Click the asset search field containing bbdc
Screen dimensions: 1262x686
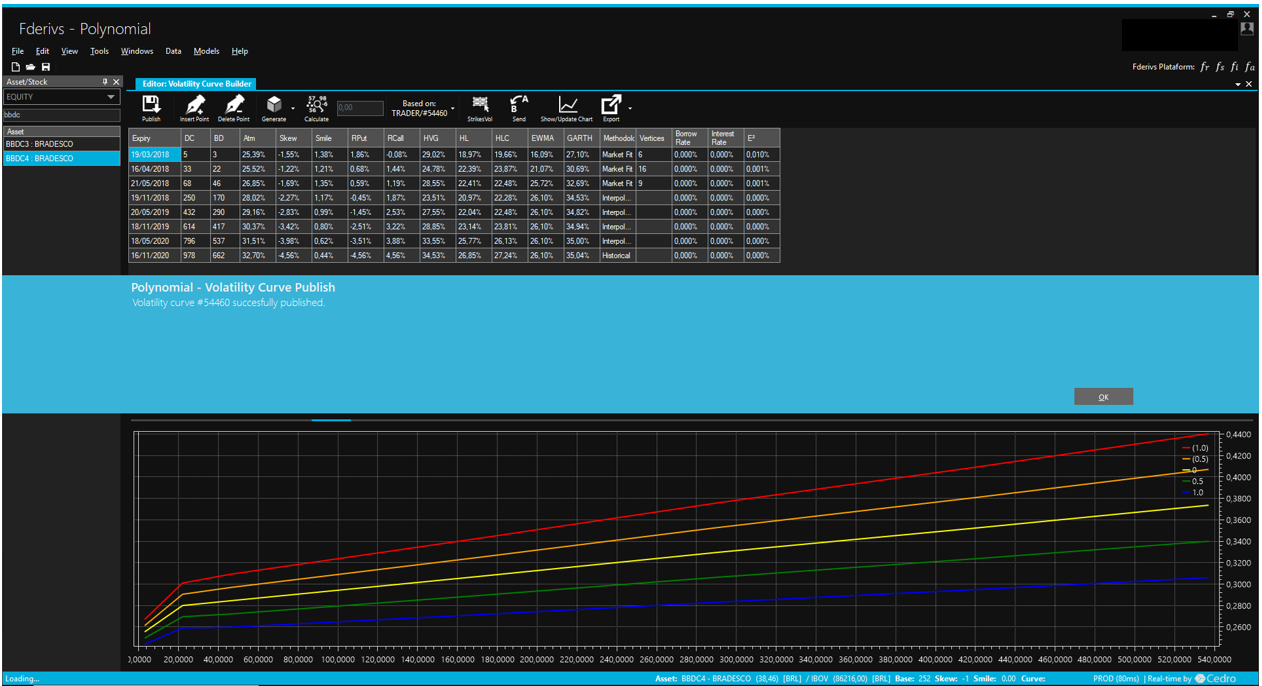pos(62,115)
